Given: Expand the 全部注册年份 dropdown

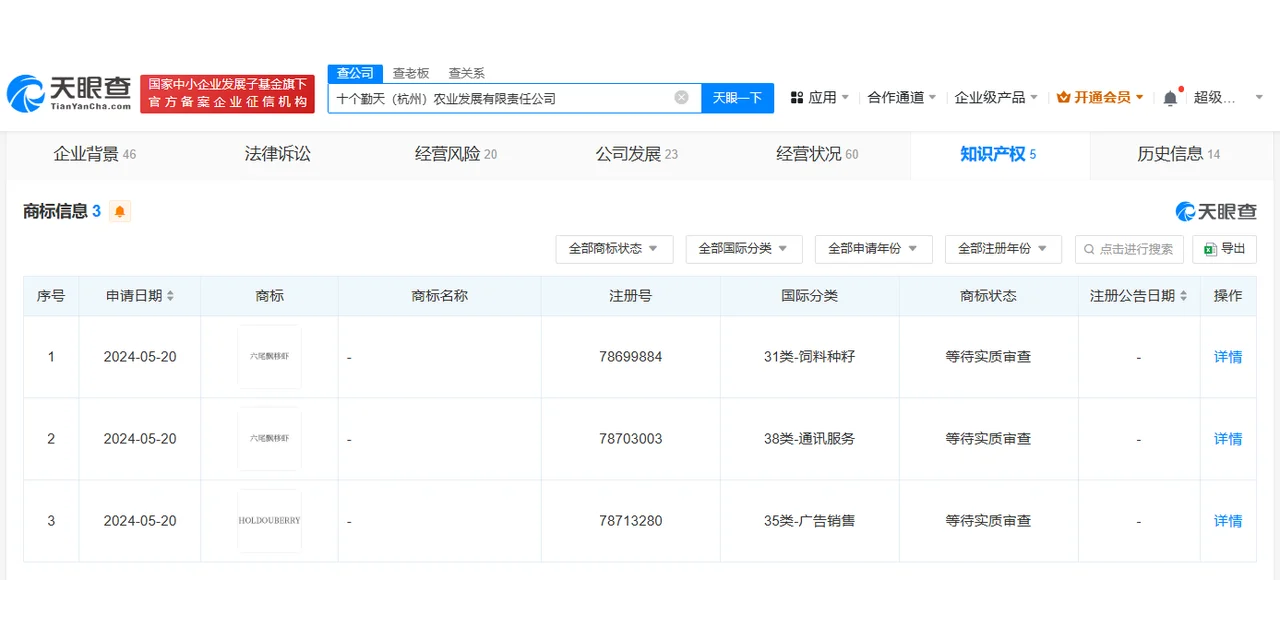Looking at the screenshot, I should pos(1003,249).
